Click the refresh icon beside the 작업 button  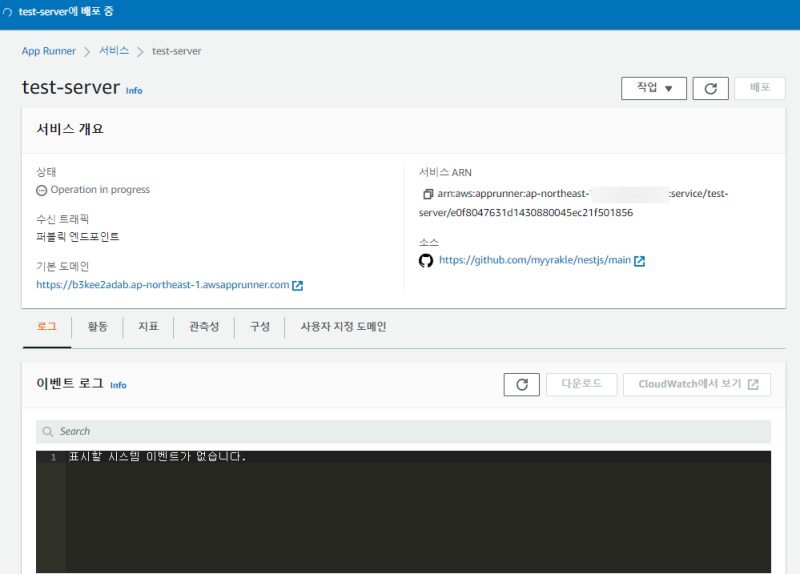tap(710, 88)
